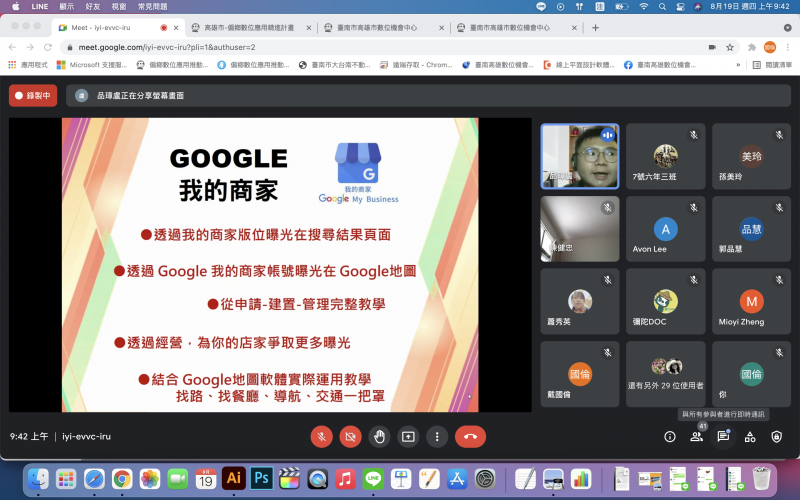This screenshot has height=500, width=800.
Task: Open the Trash in the Dock
Action: 761,479
